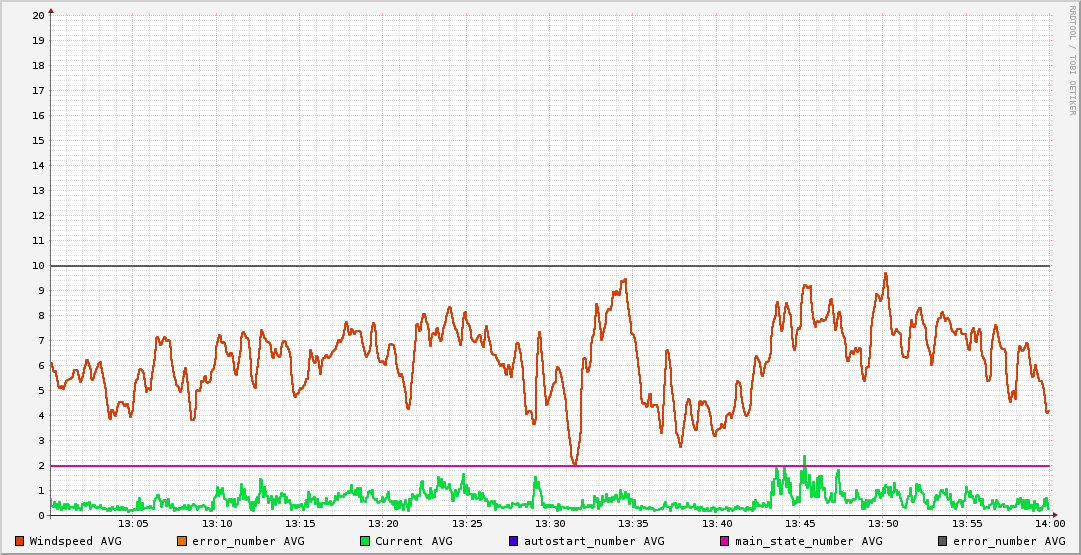Click the 14:00 time axis label
This screenshot has width=1081, height=555.
(x=1049, y=524)
